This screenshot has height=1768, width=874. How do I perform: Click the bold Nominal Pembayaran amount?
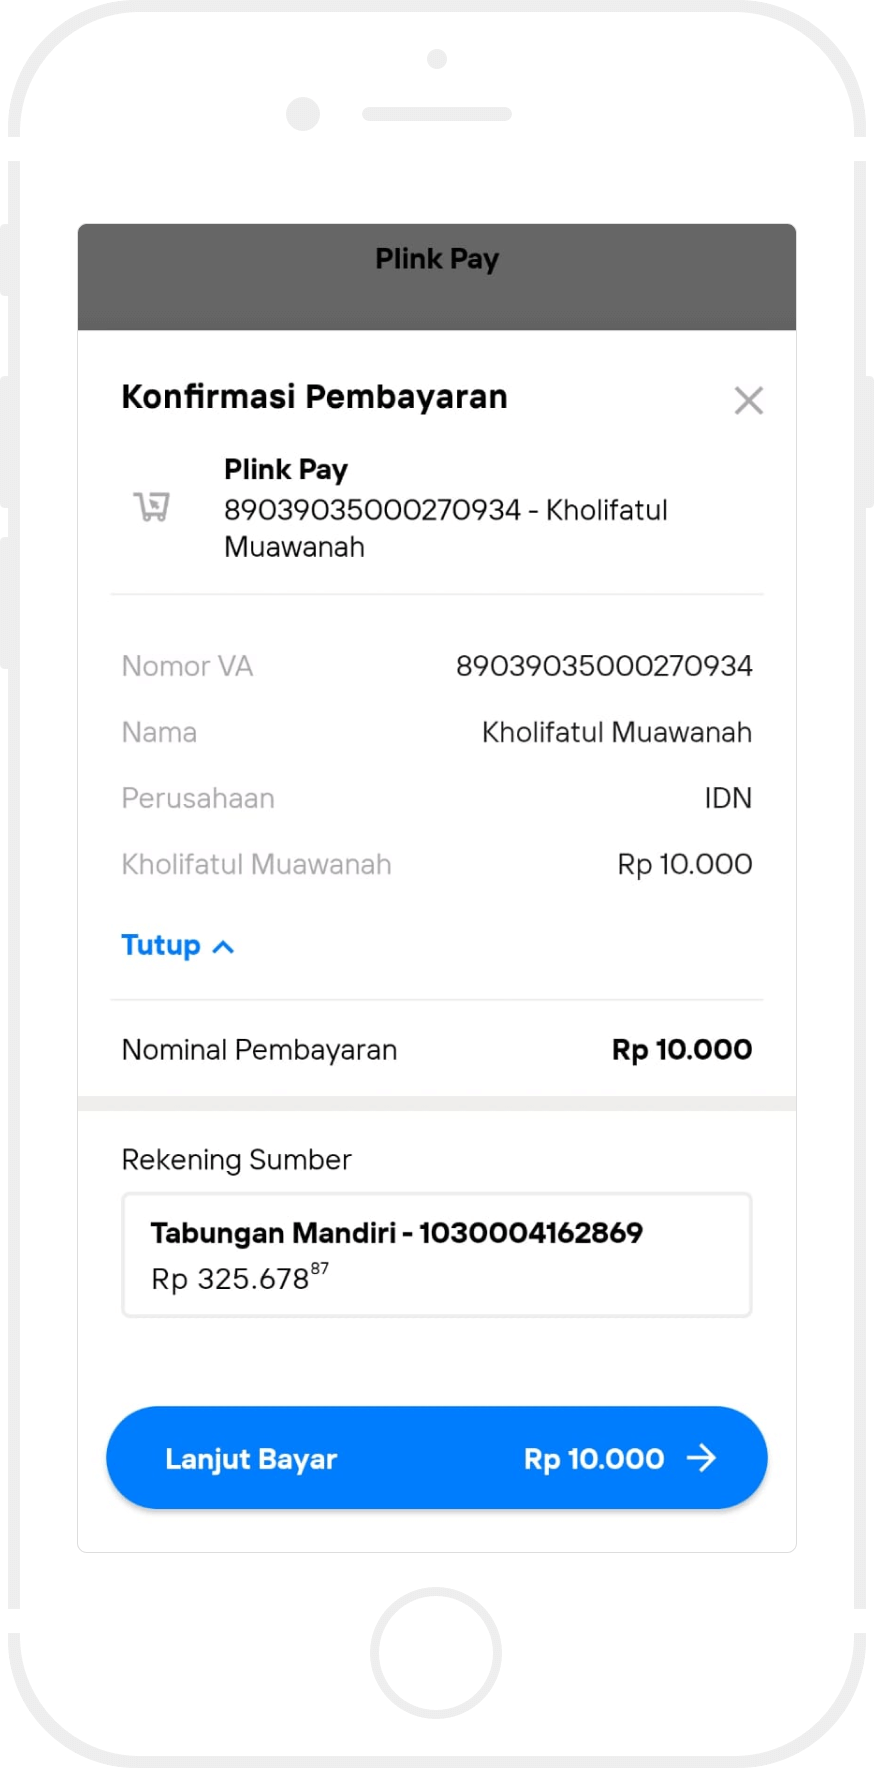681,1050
